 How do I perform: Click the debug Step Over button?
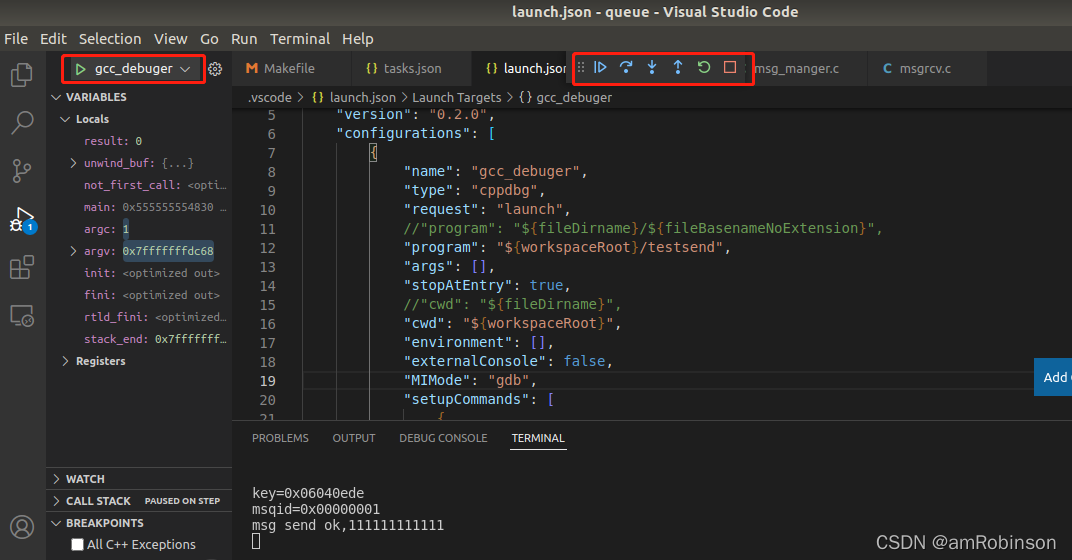626,67
